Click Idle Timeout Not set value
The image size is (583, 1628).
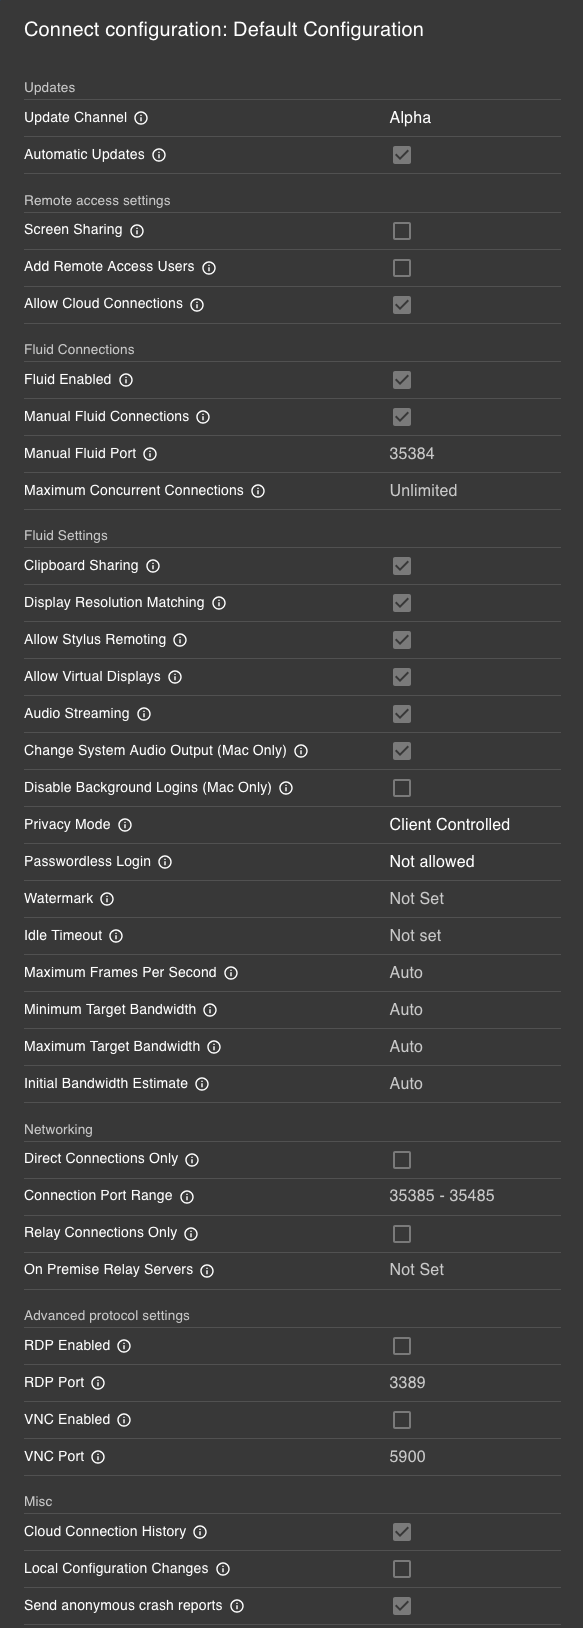(415, 936)
